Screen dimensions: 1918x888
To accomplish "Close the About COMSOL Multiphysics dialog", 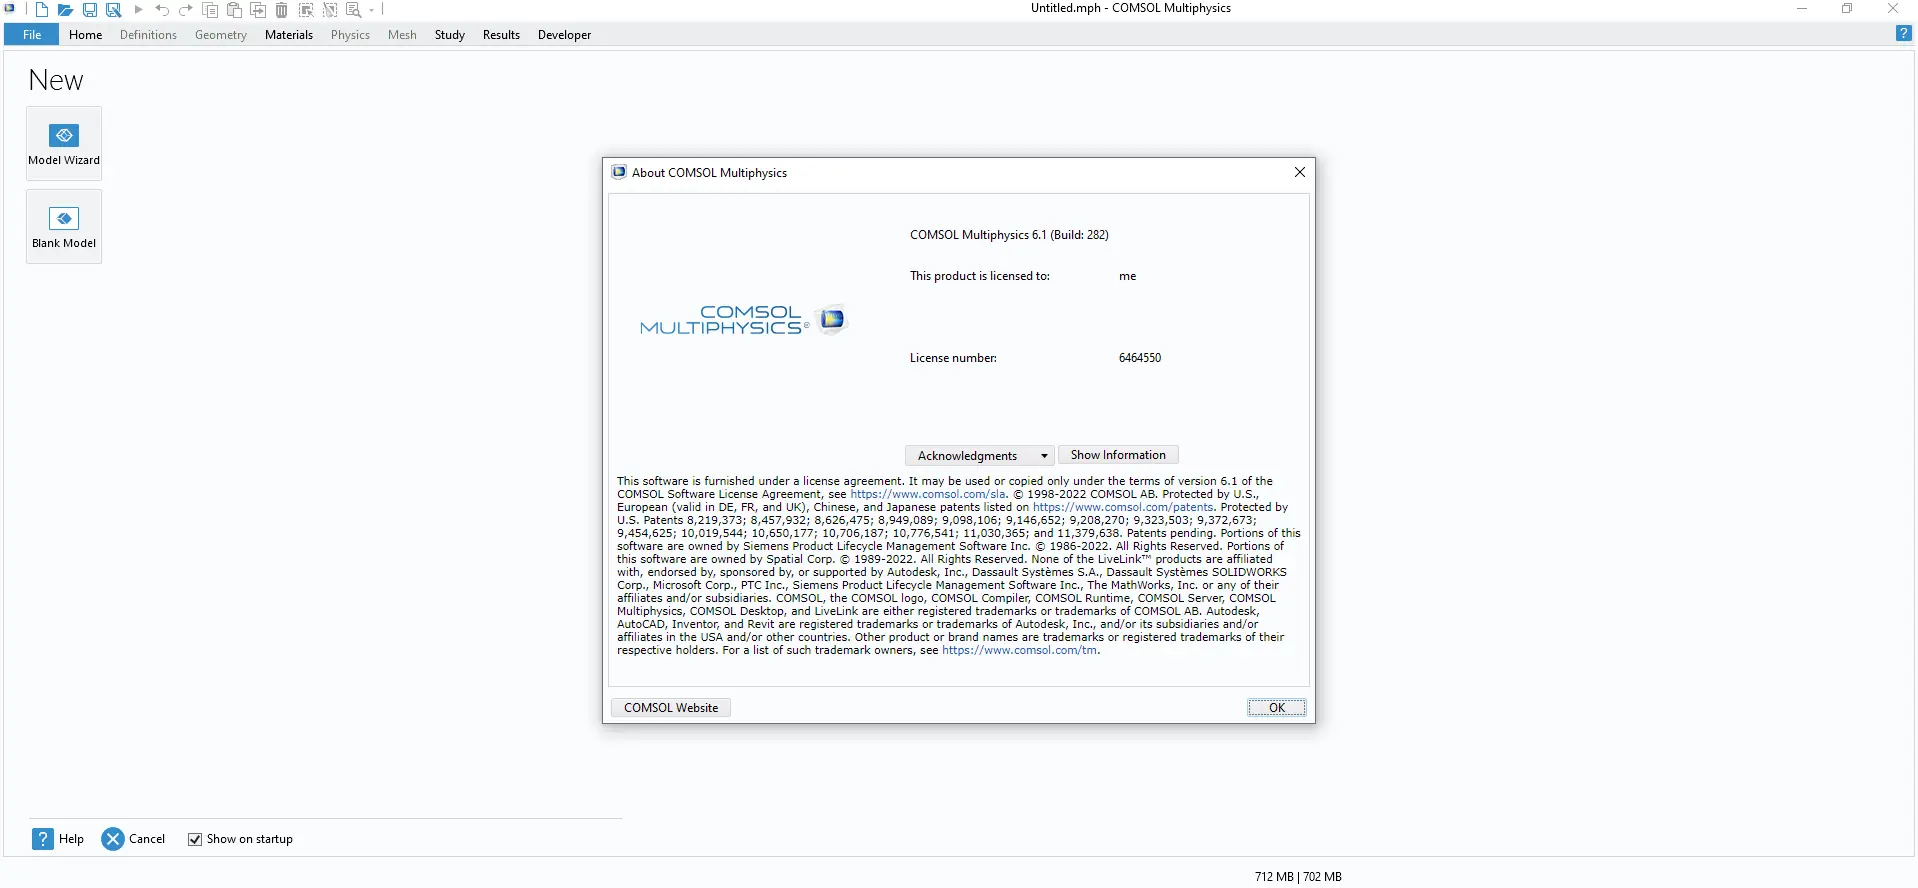I will (1300, 172).
